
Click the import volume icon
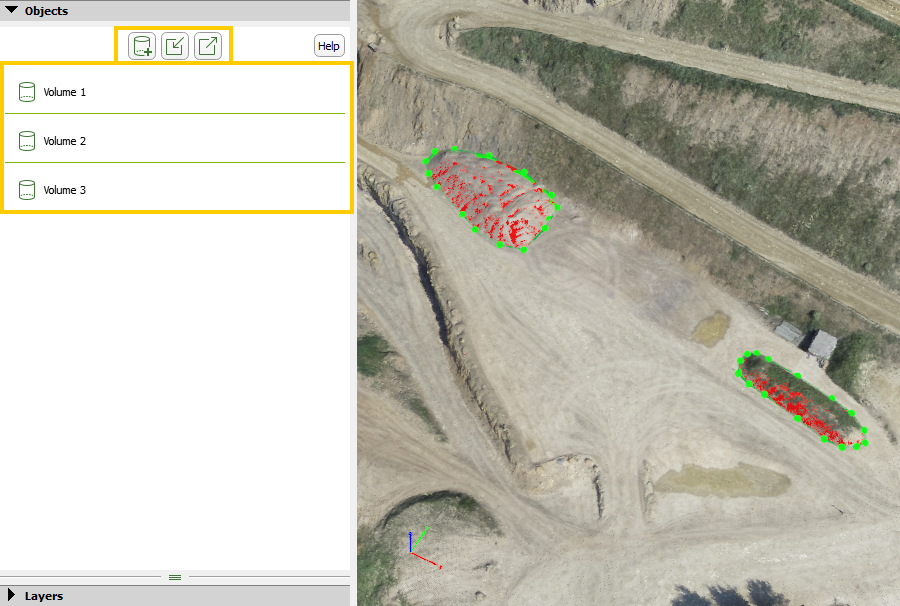(174, 45)
